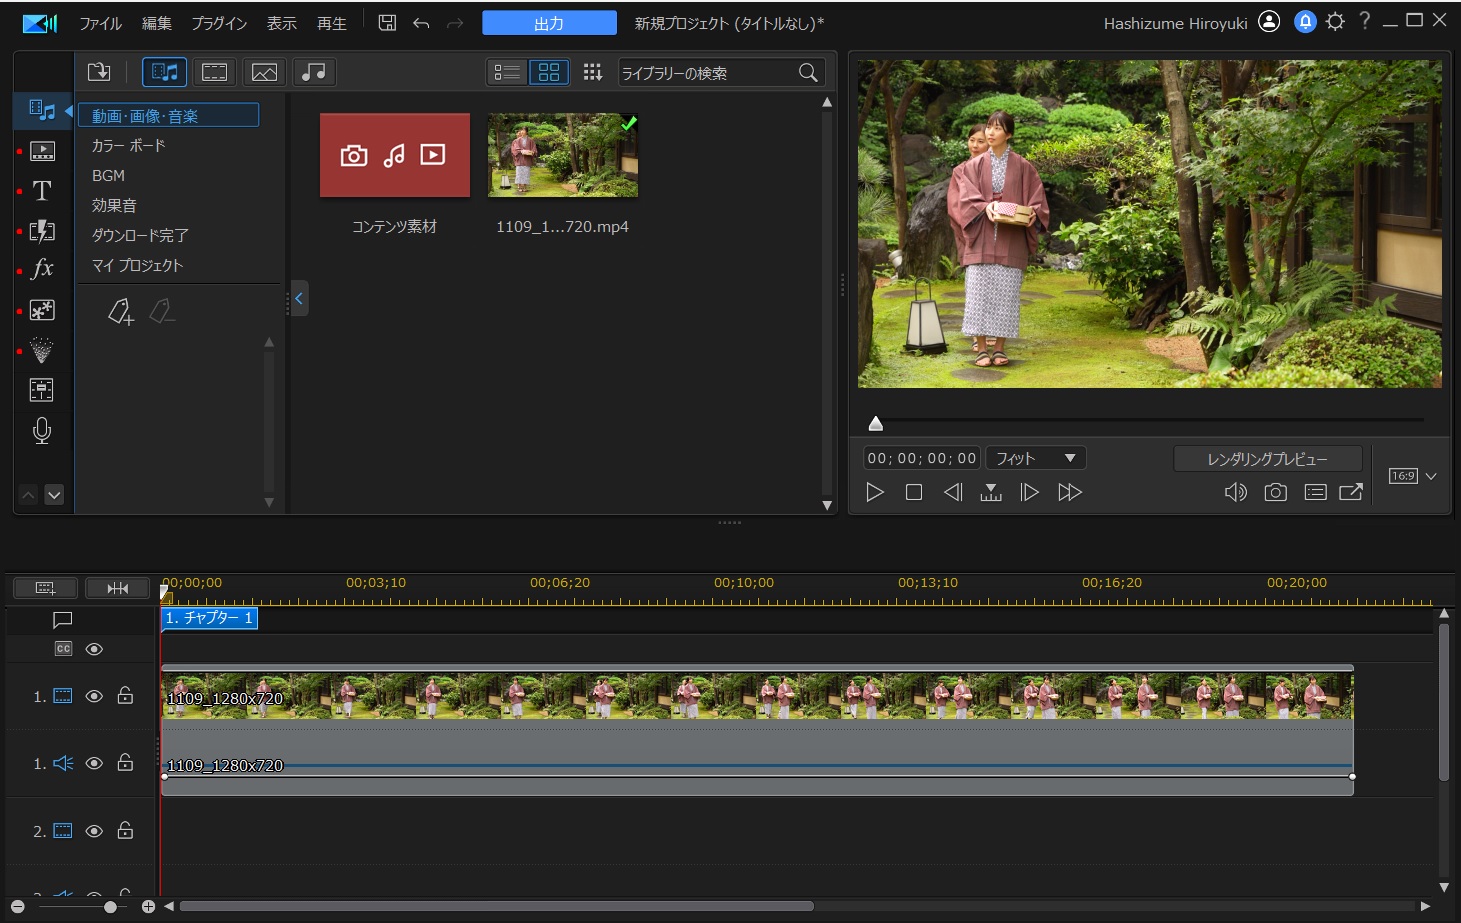Click the 出力 button
Screen dimensions: 1461x923
tap(549, 23)
